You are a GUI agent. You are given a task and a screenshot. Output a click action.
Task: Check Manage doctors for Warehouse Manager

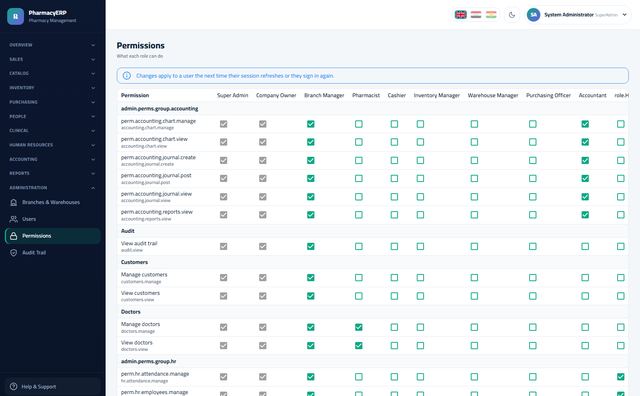tap(474, 327)
